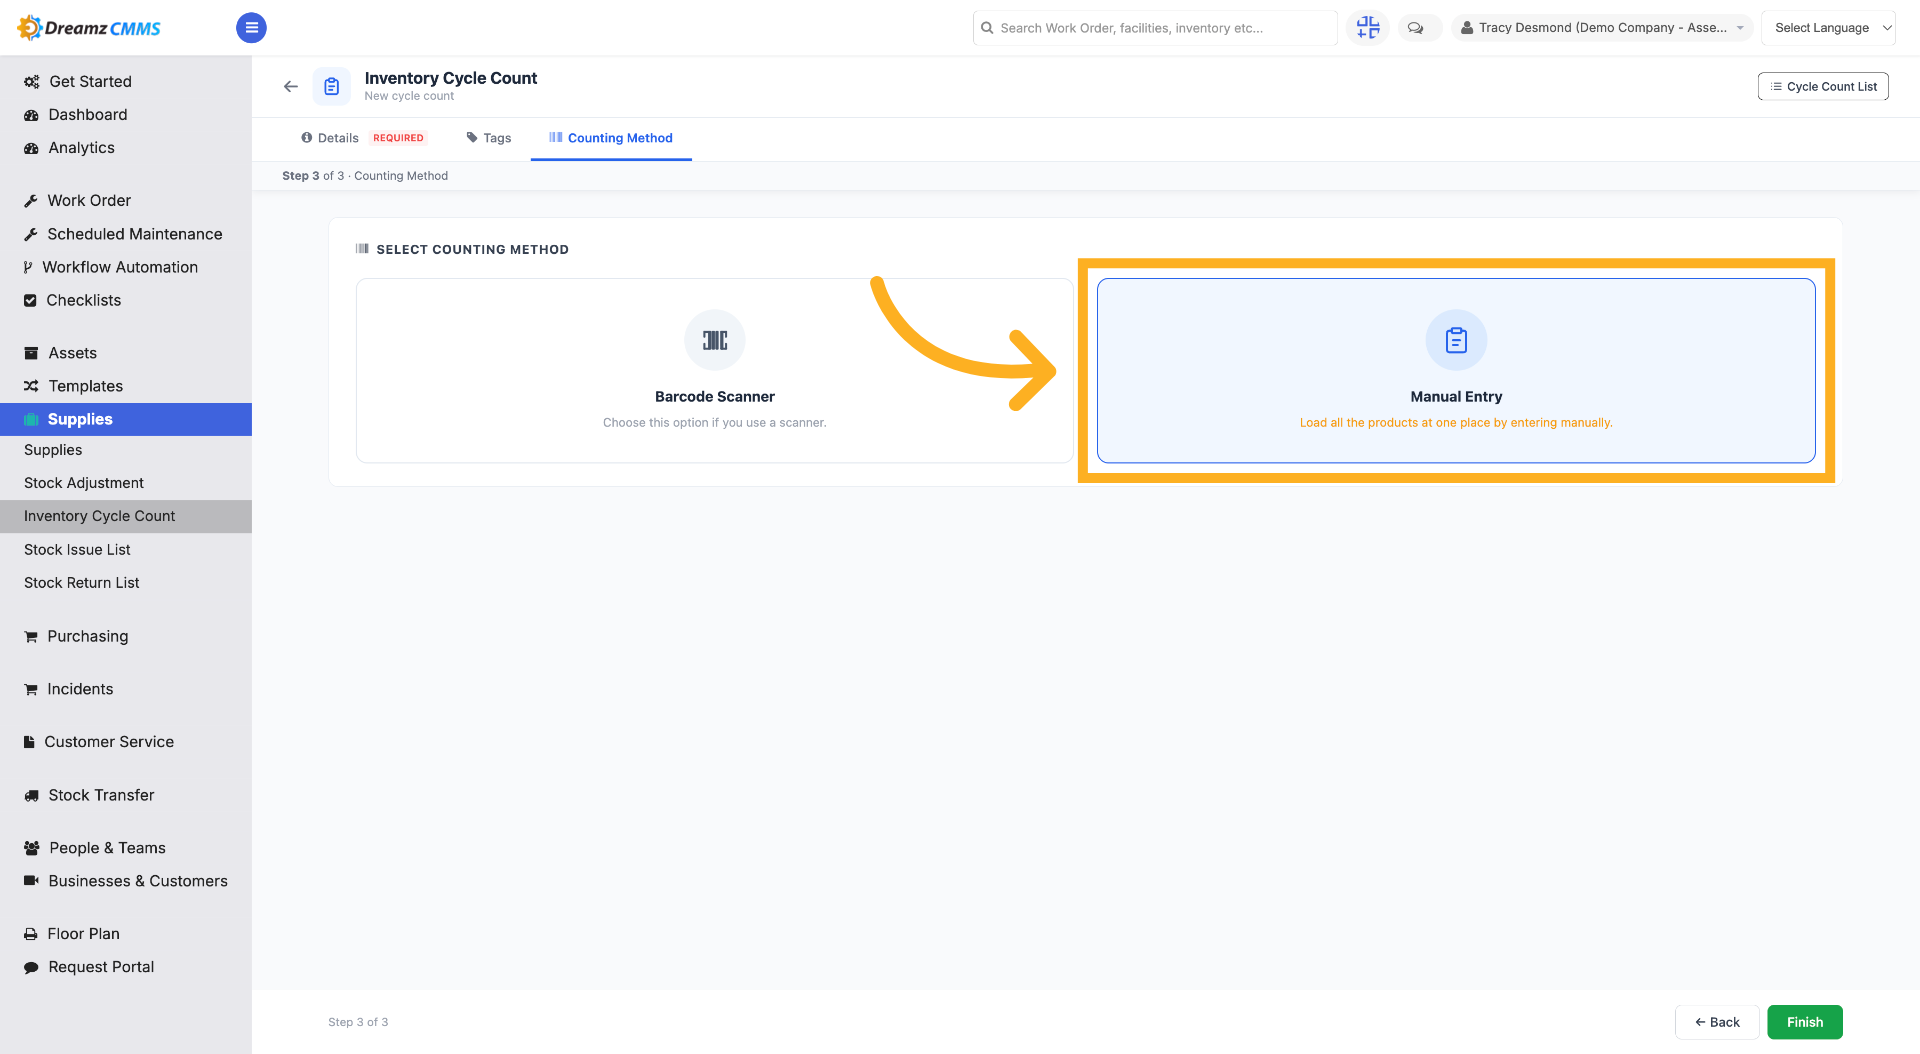The image size is (1920, 1054).
Task: Expand the Tracy Desmond account dropdown
Action: tap(1602, 28)
